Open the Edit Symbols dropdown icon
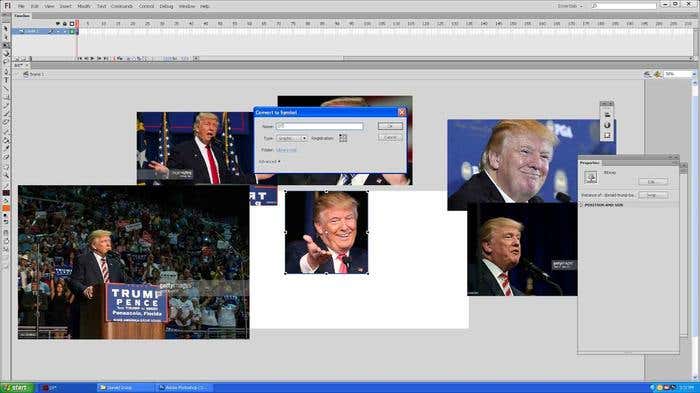 tap(658, 74)
